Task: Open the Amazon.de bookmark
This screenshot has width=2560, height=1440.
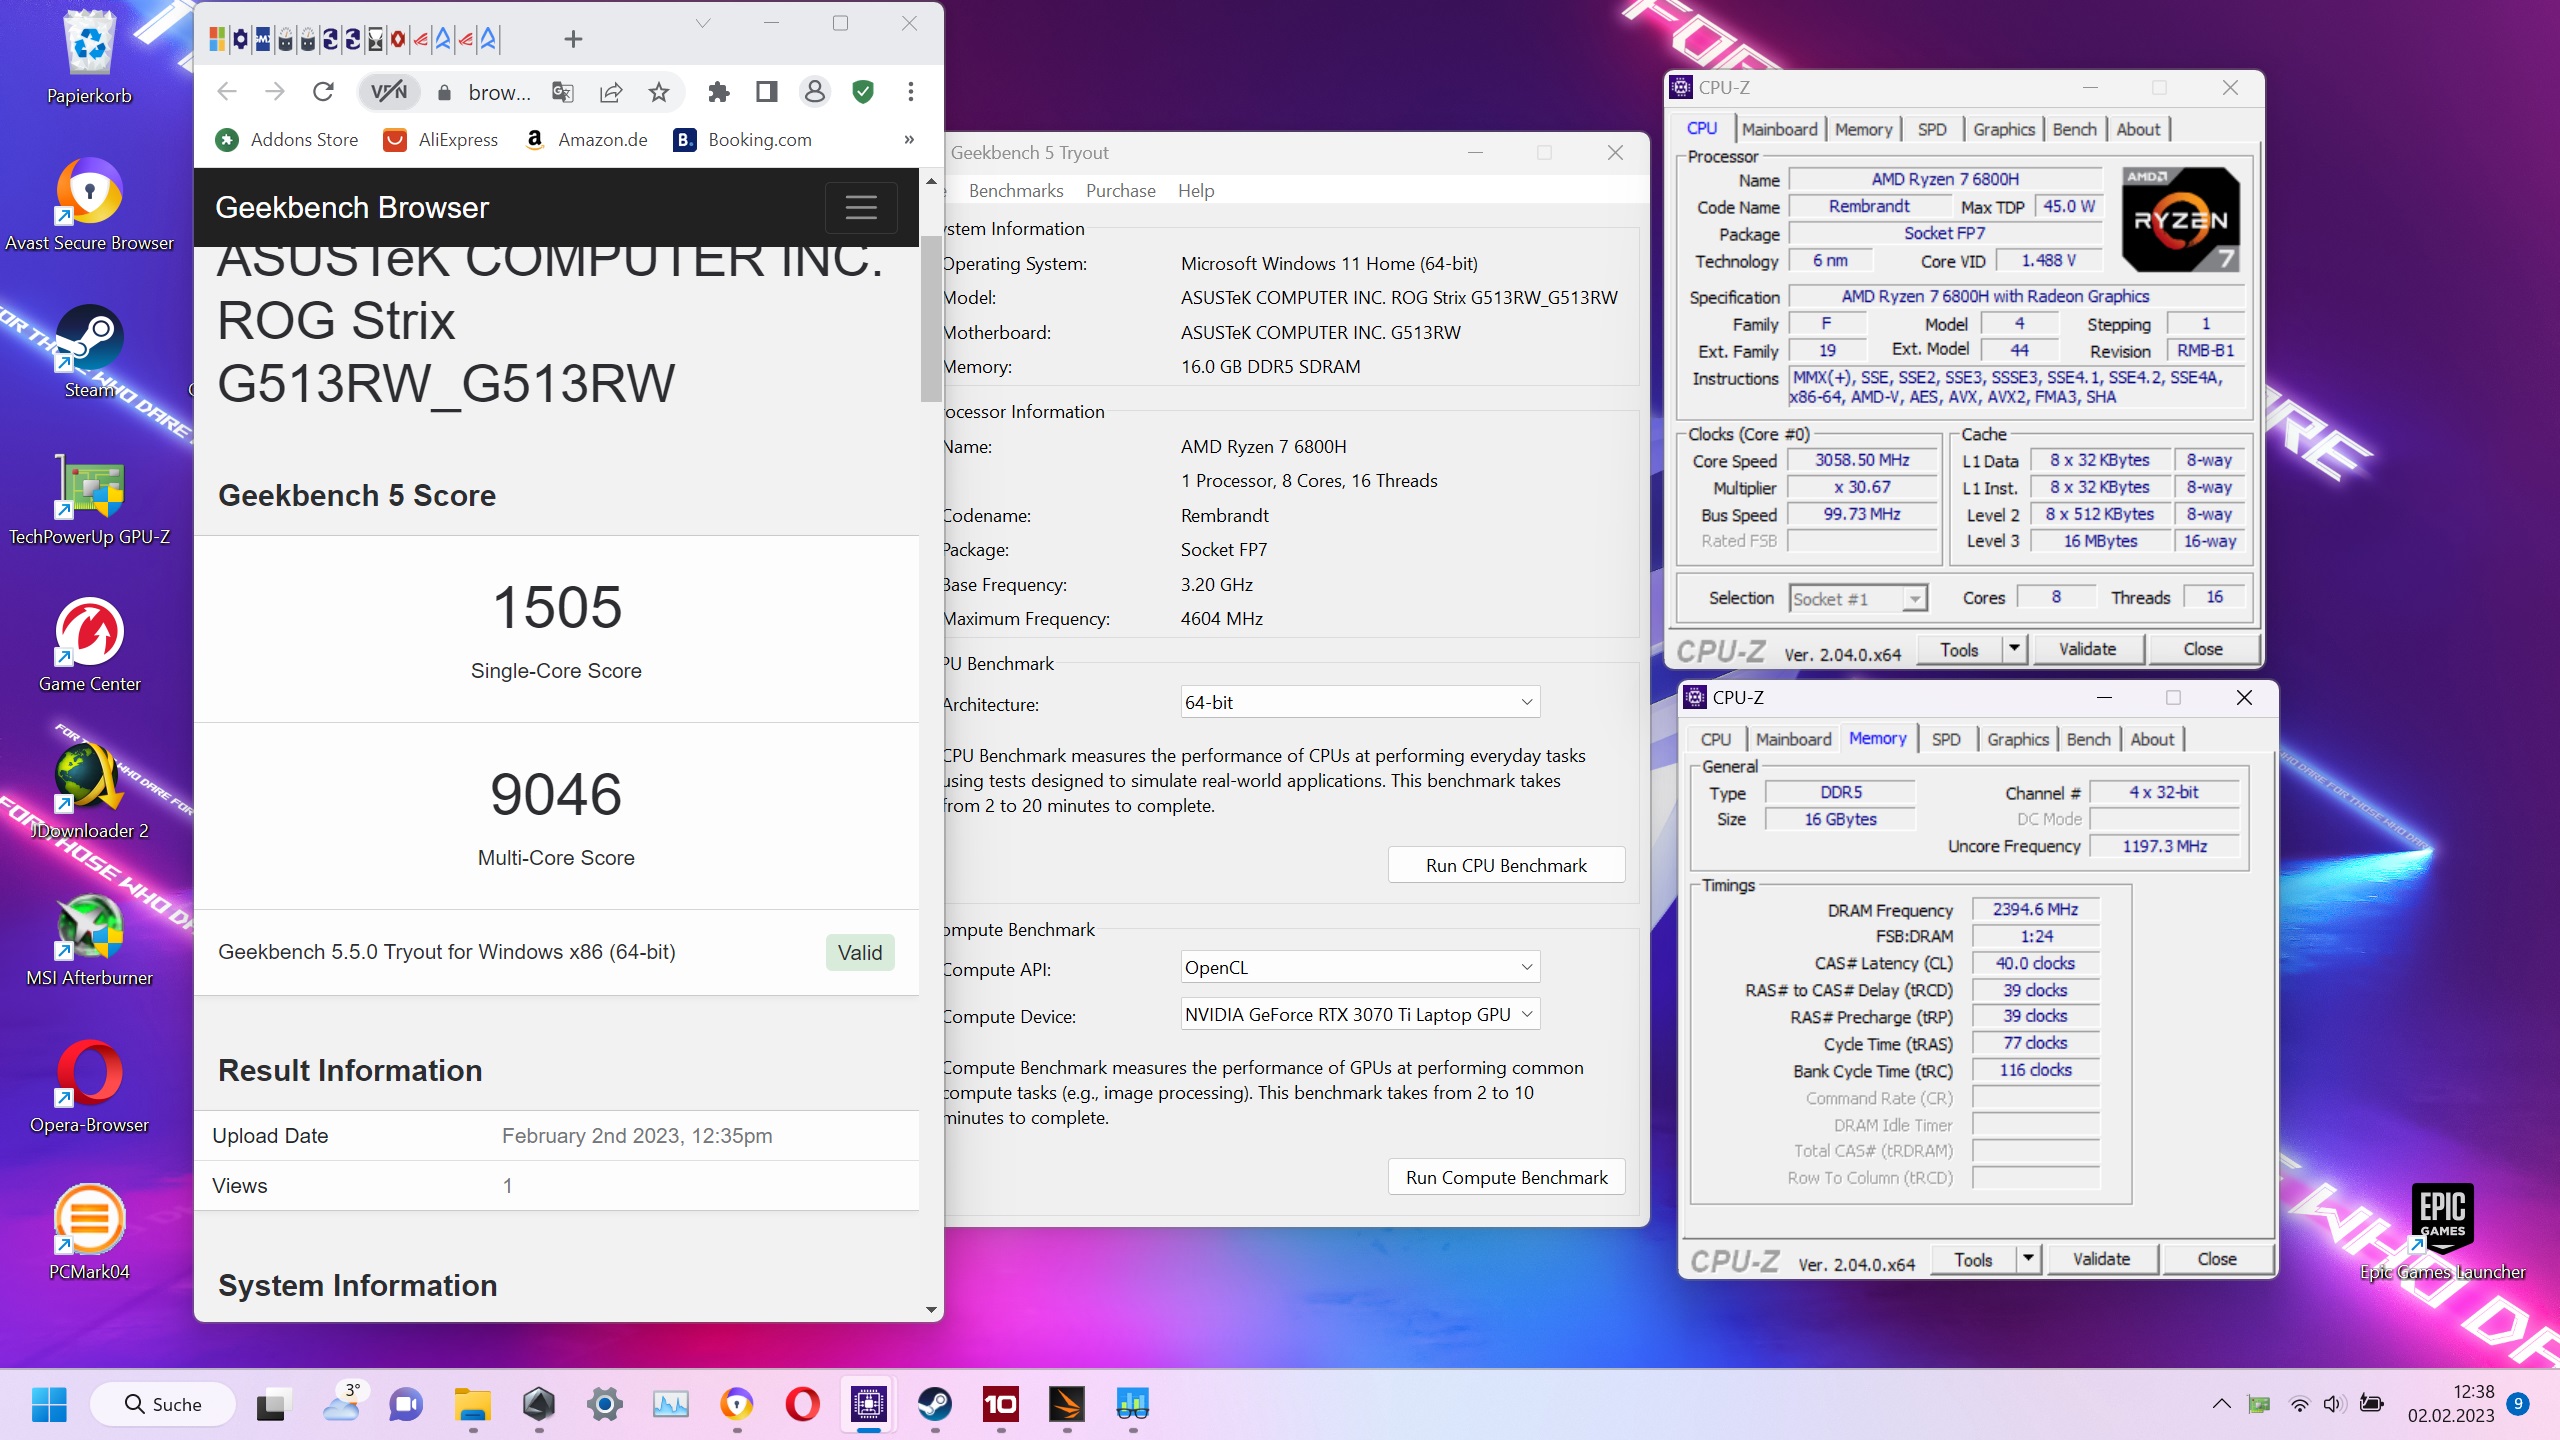Action: [587, 139]
